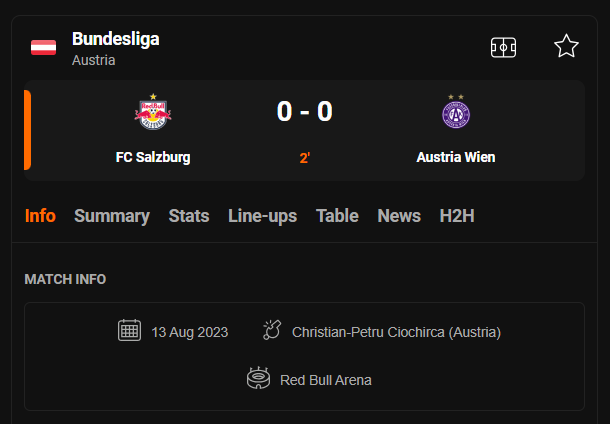
Task: Click the Austria Wien team name
Action: [x=456, y=157]
